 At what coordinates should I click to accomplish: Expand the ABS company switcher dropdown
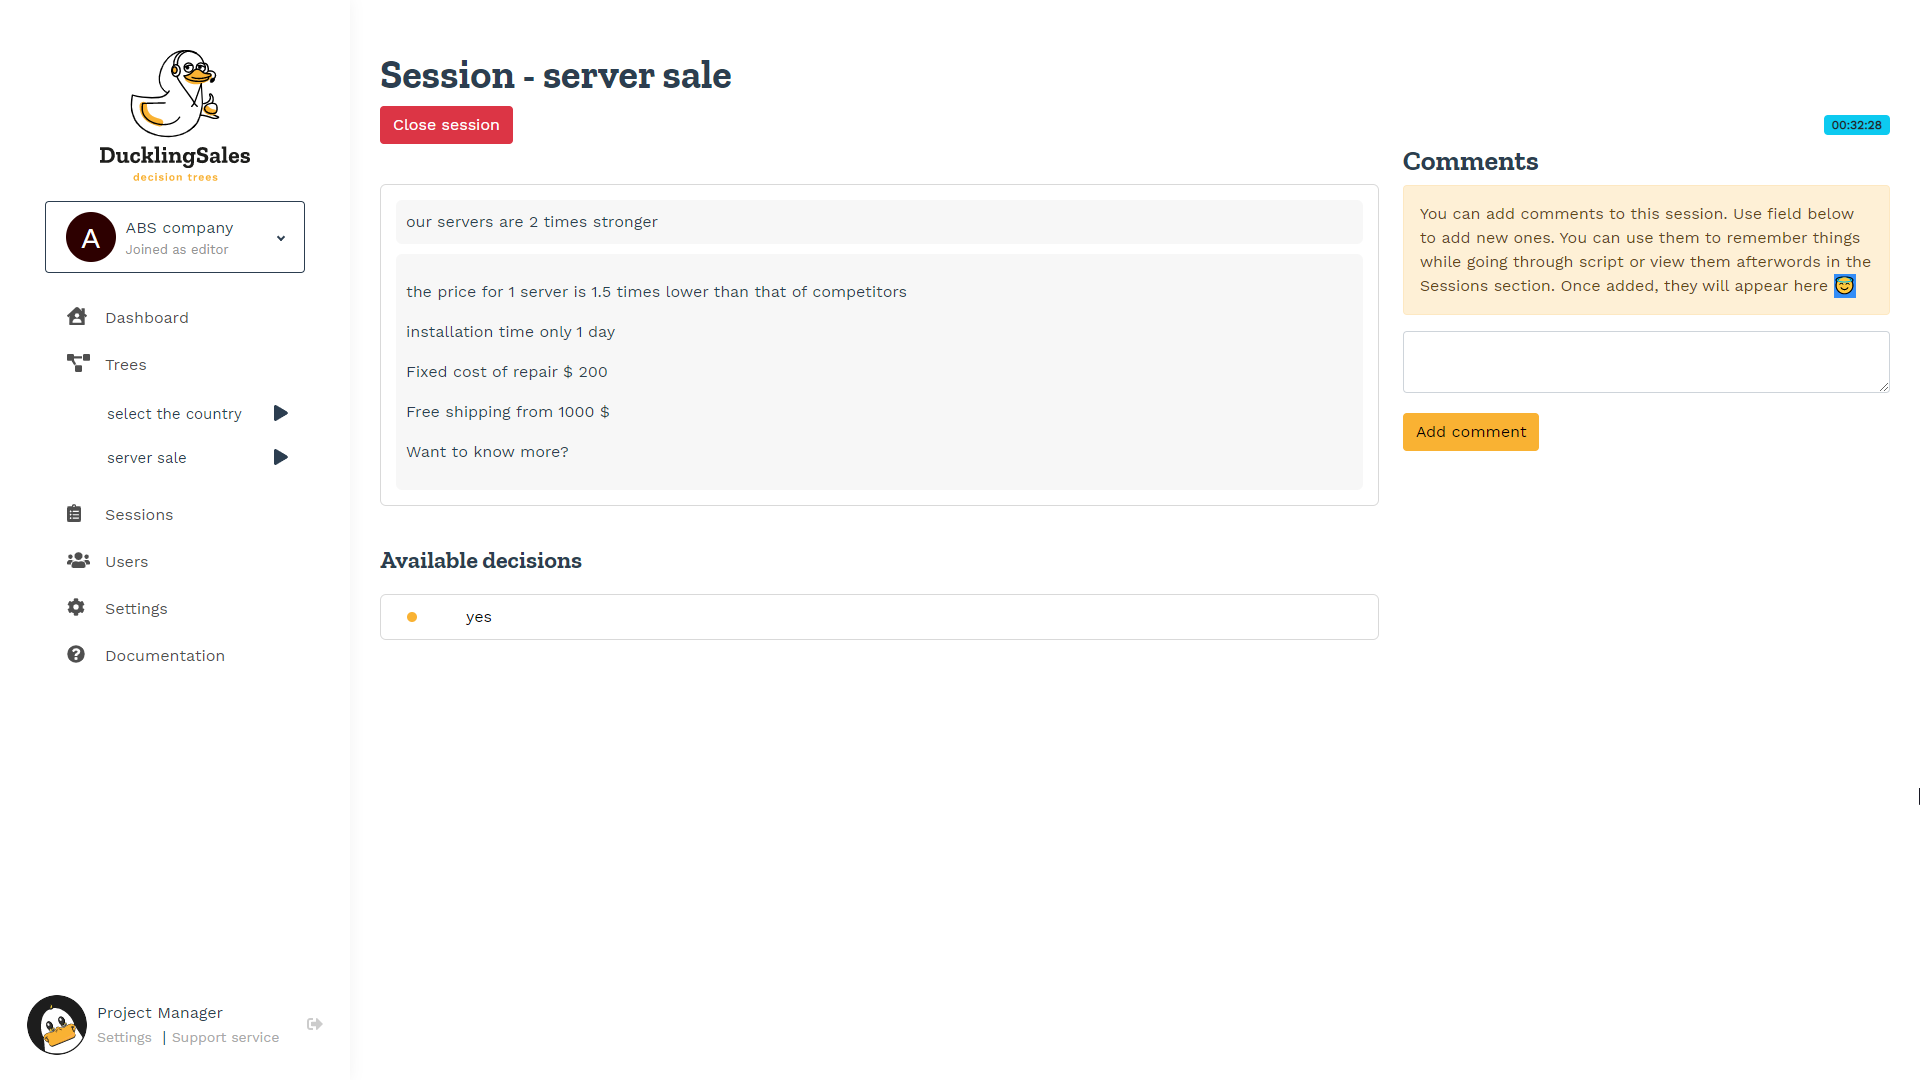281,238
